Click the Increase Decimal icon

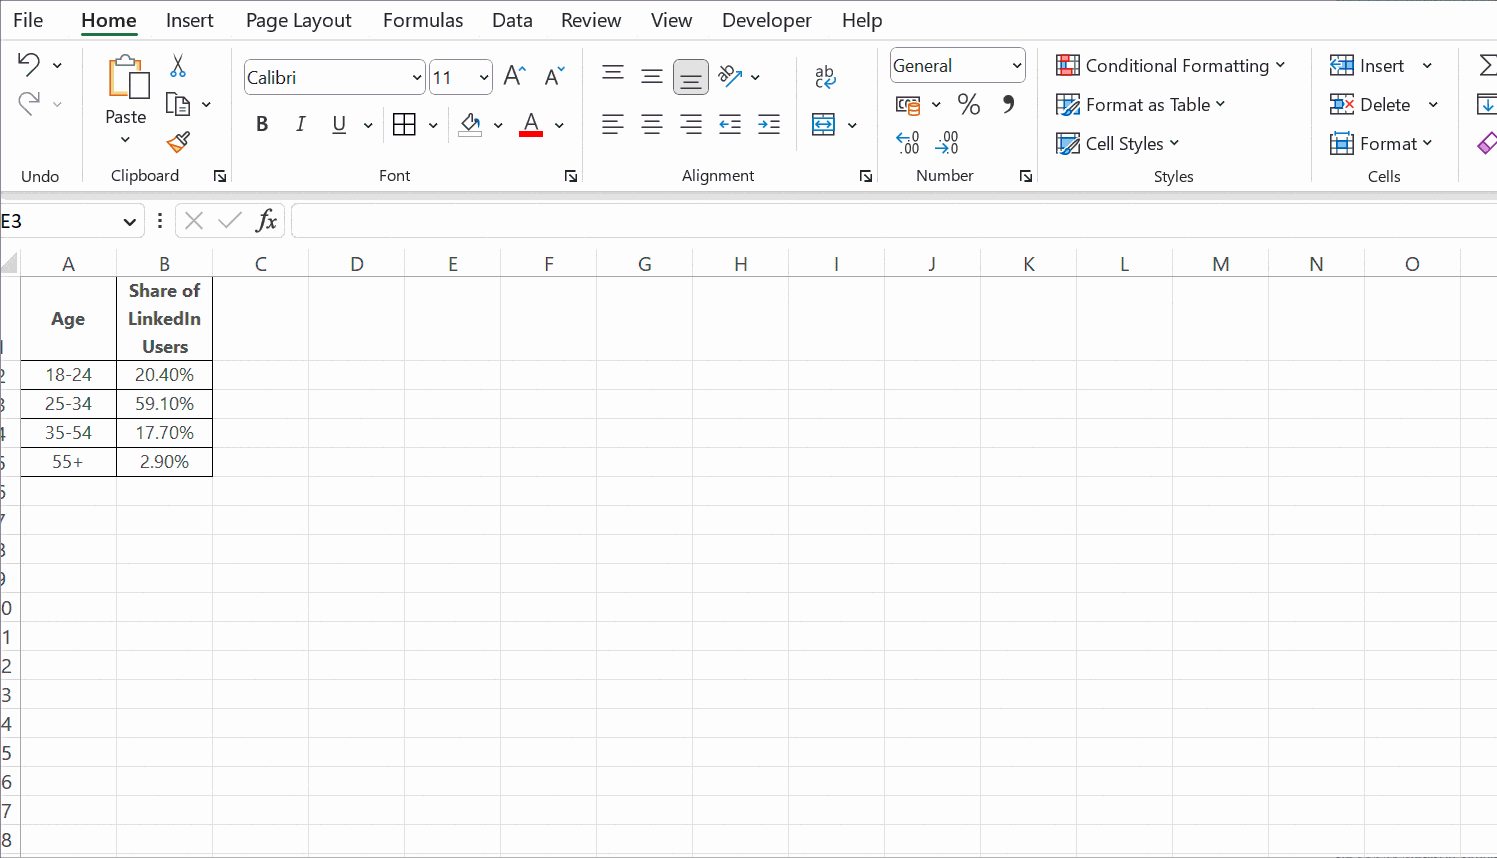coord(907,143)
